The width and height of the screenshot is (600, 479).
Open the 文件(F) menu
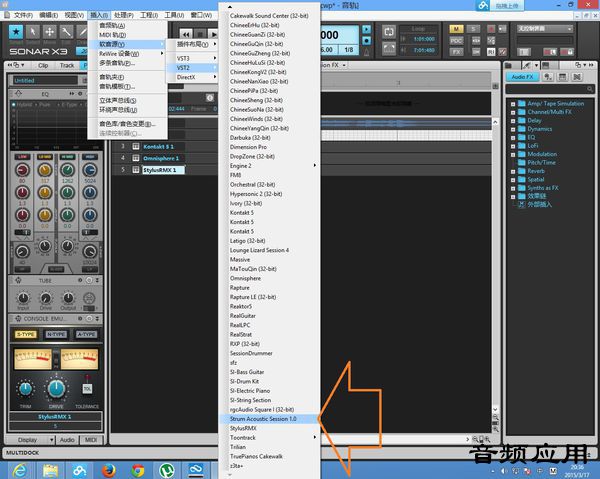click(x=23, y=15)
